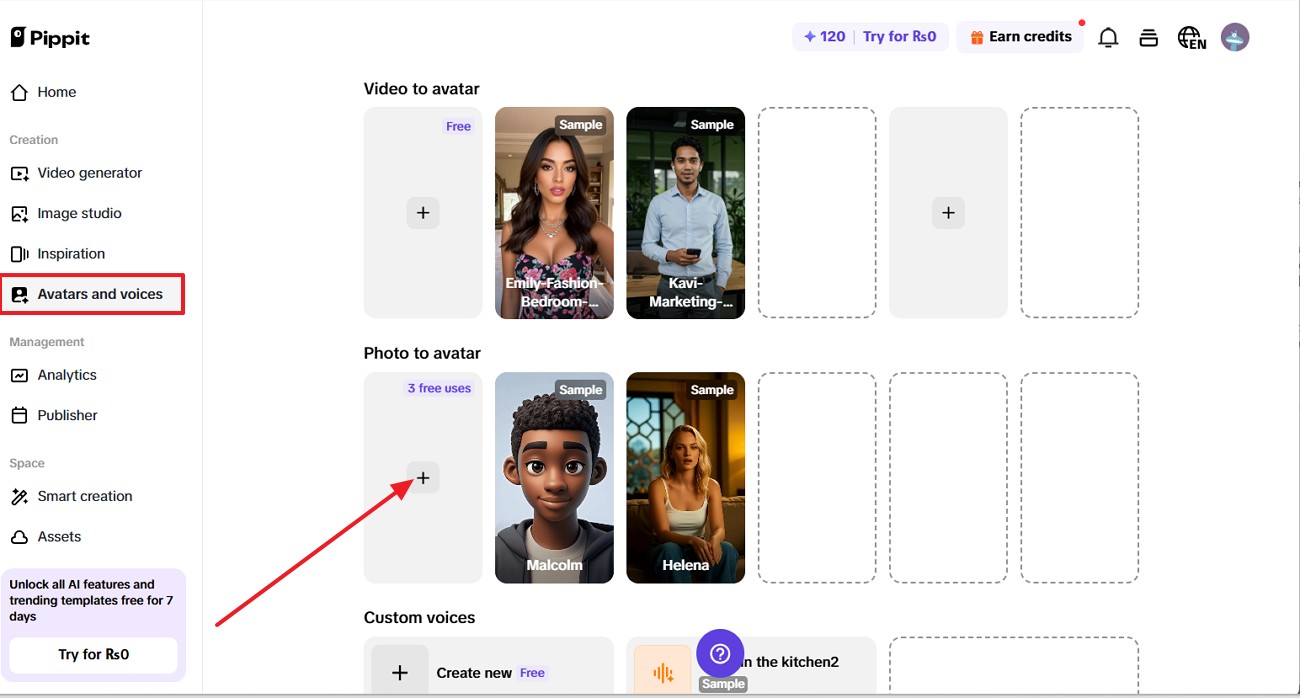1300x698 pixels.
Task: Click the Custom voices heading
Action: (x=420, y=617)
